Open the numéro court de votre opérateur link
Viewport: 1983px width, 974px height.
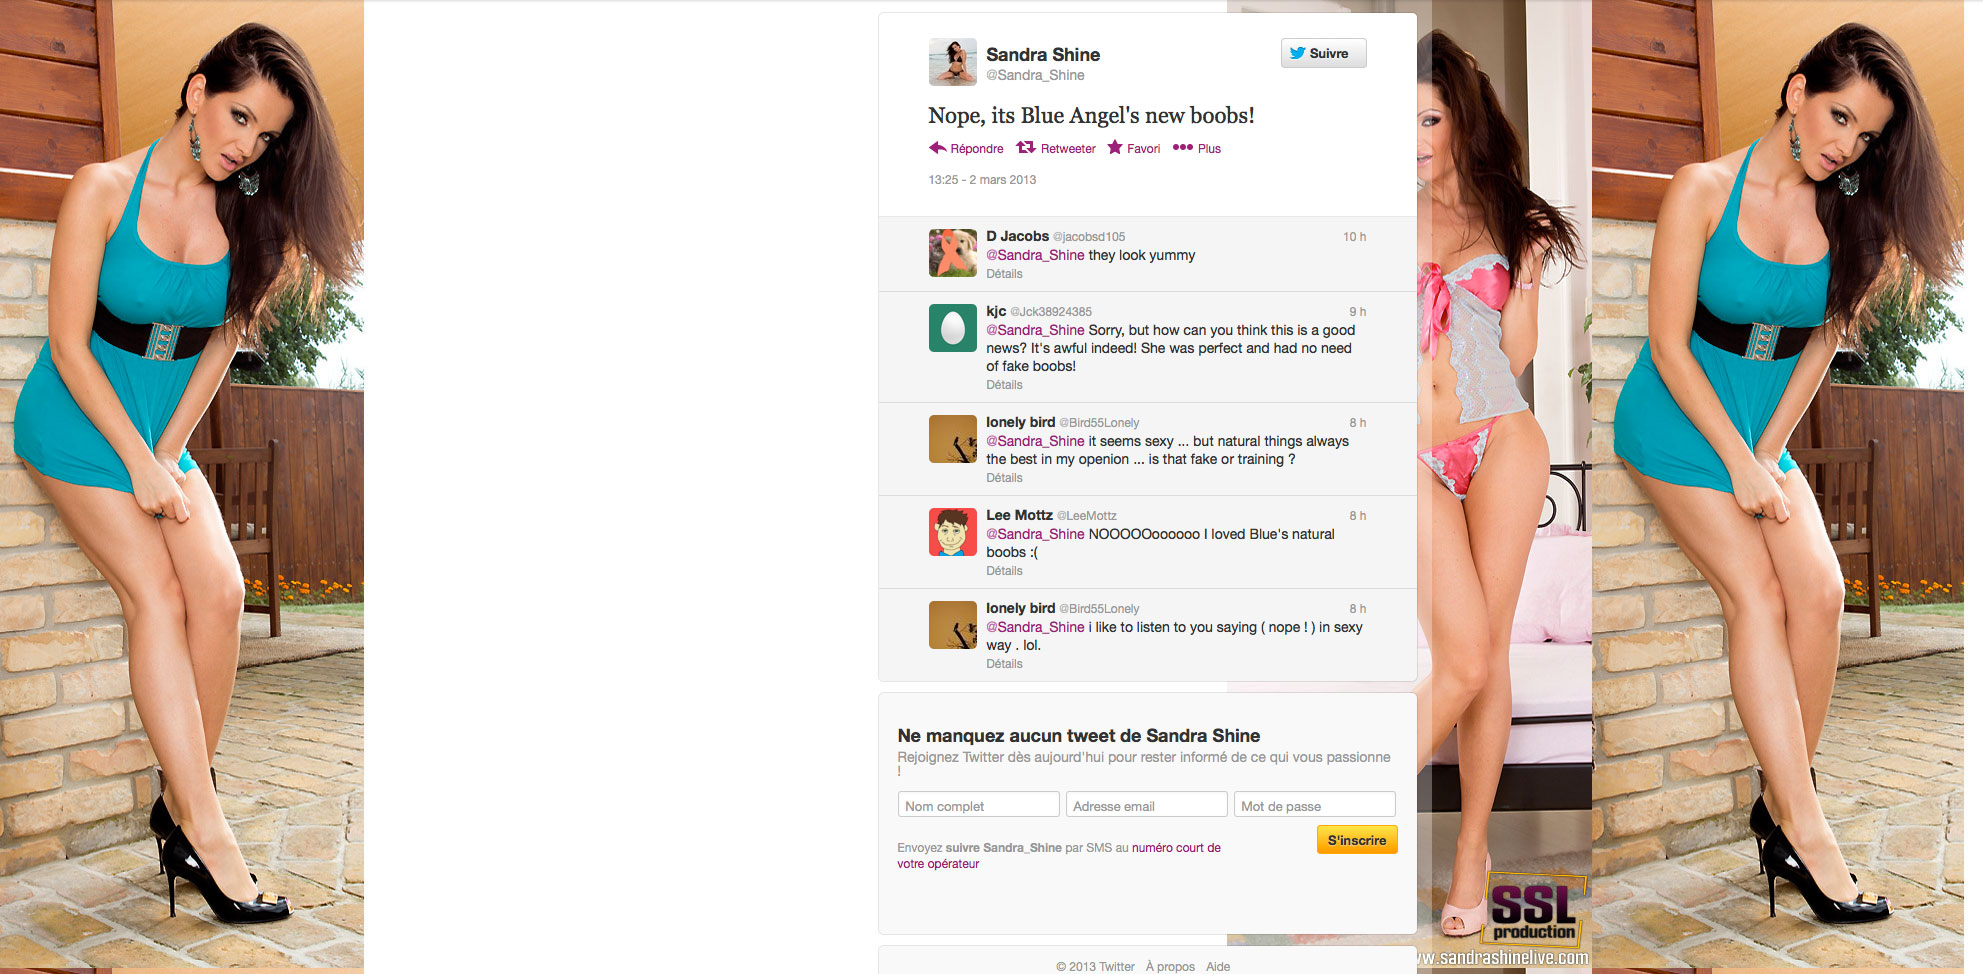coord(1175,848)
